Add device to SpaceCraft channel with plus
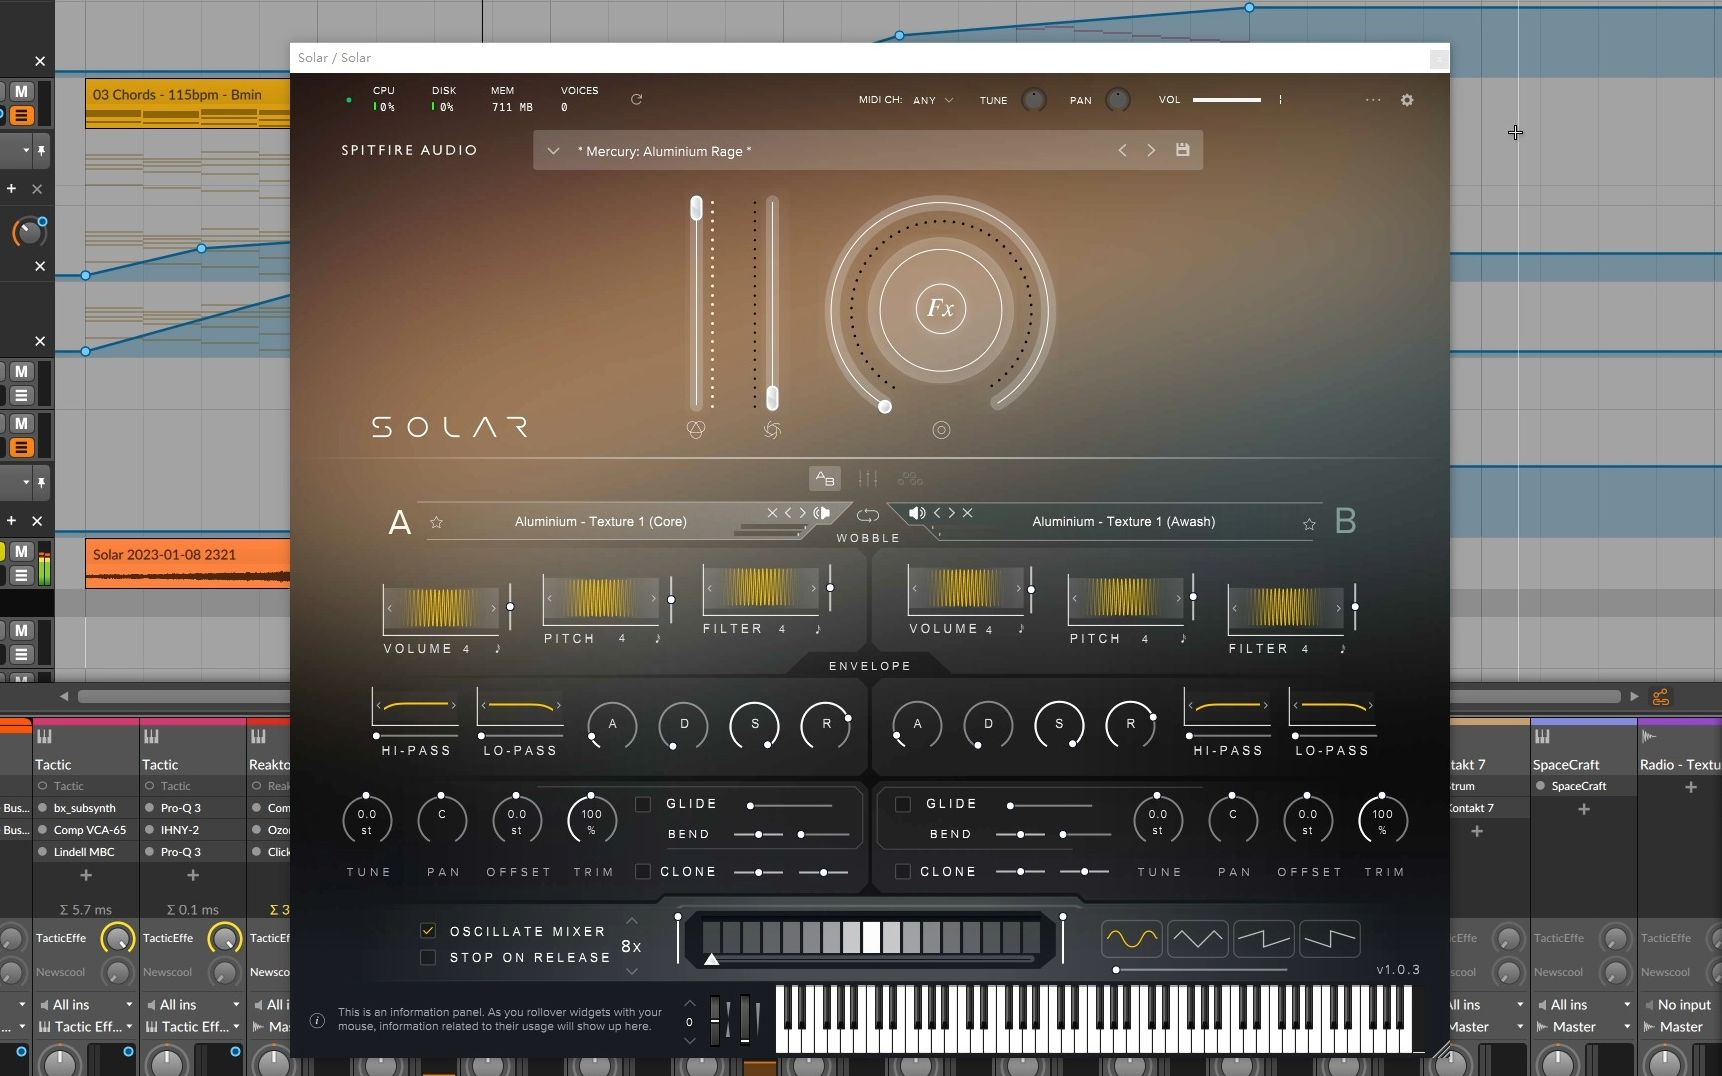This screenshot has height=1076, width=1722. tap(1584, 809)
